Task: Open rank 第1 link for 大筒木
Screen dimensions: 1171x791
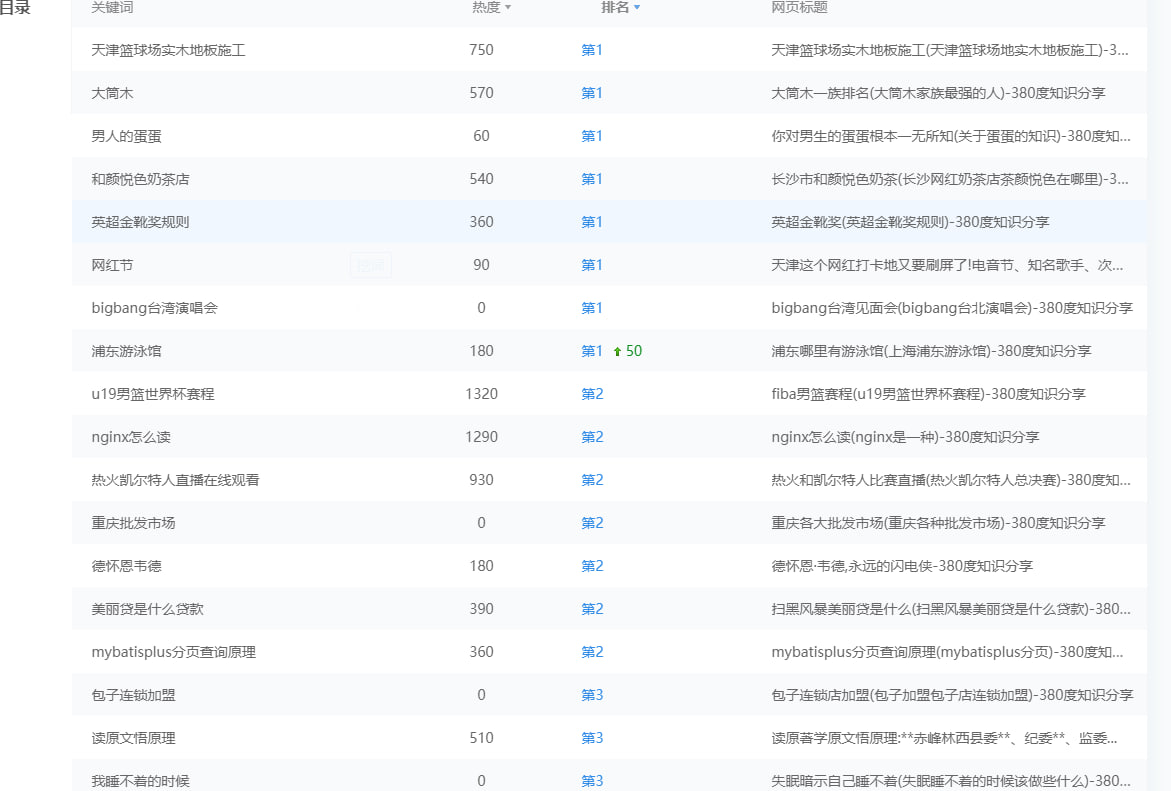Action: click(592, 93)
